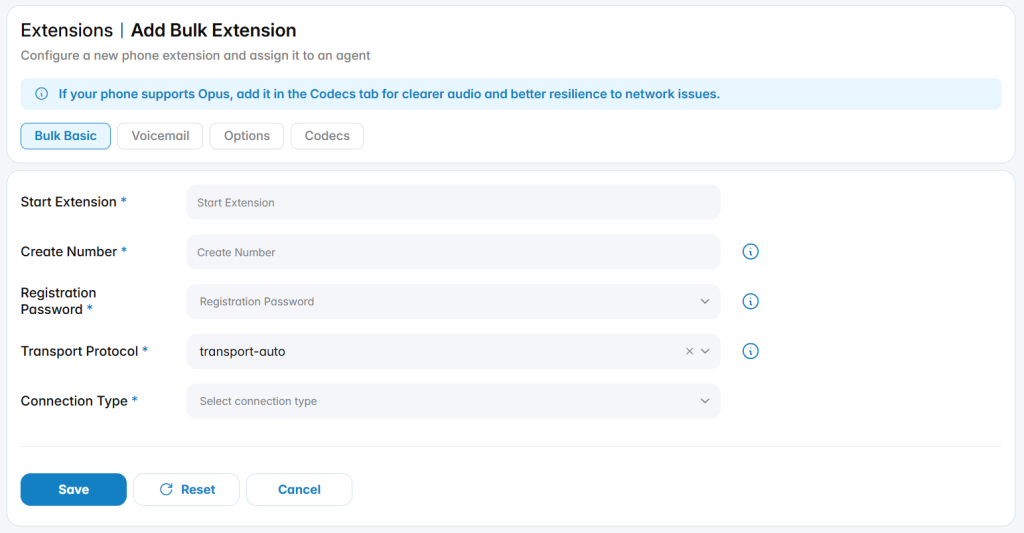The height and width of the screenshot is (533, 1024).
Task: Open the Options tab
Action: point(247,136)
